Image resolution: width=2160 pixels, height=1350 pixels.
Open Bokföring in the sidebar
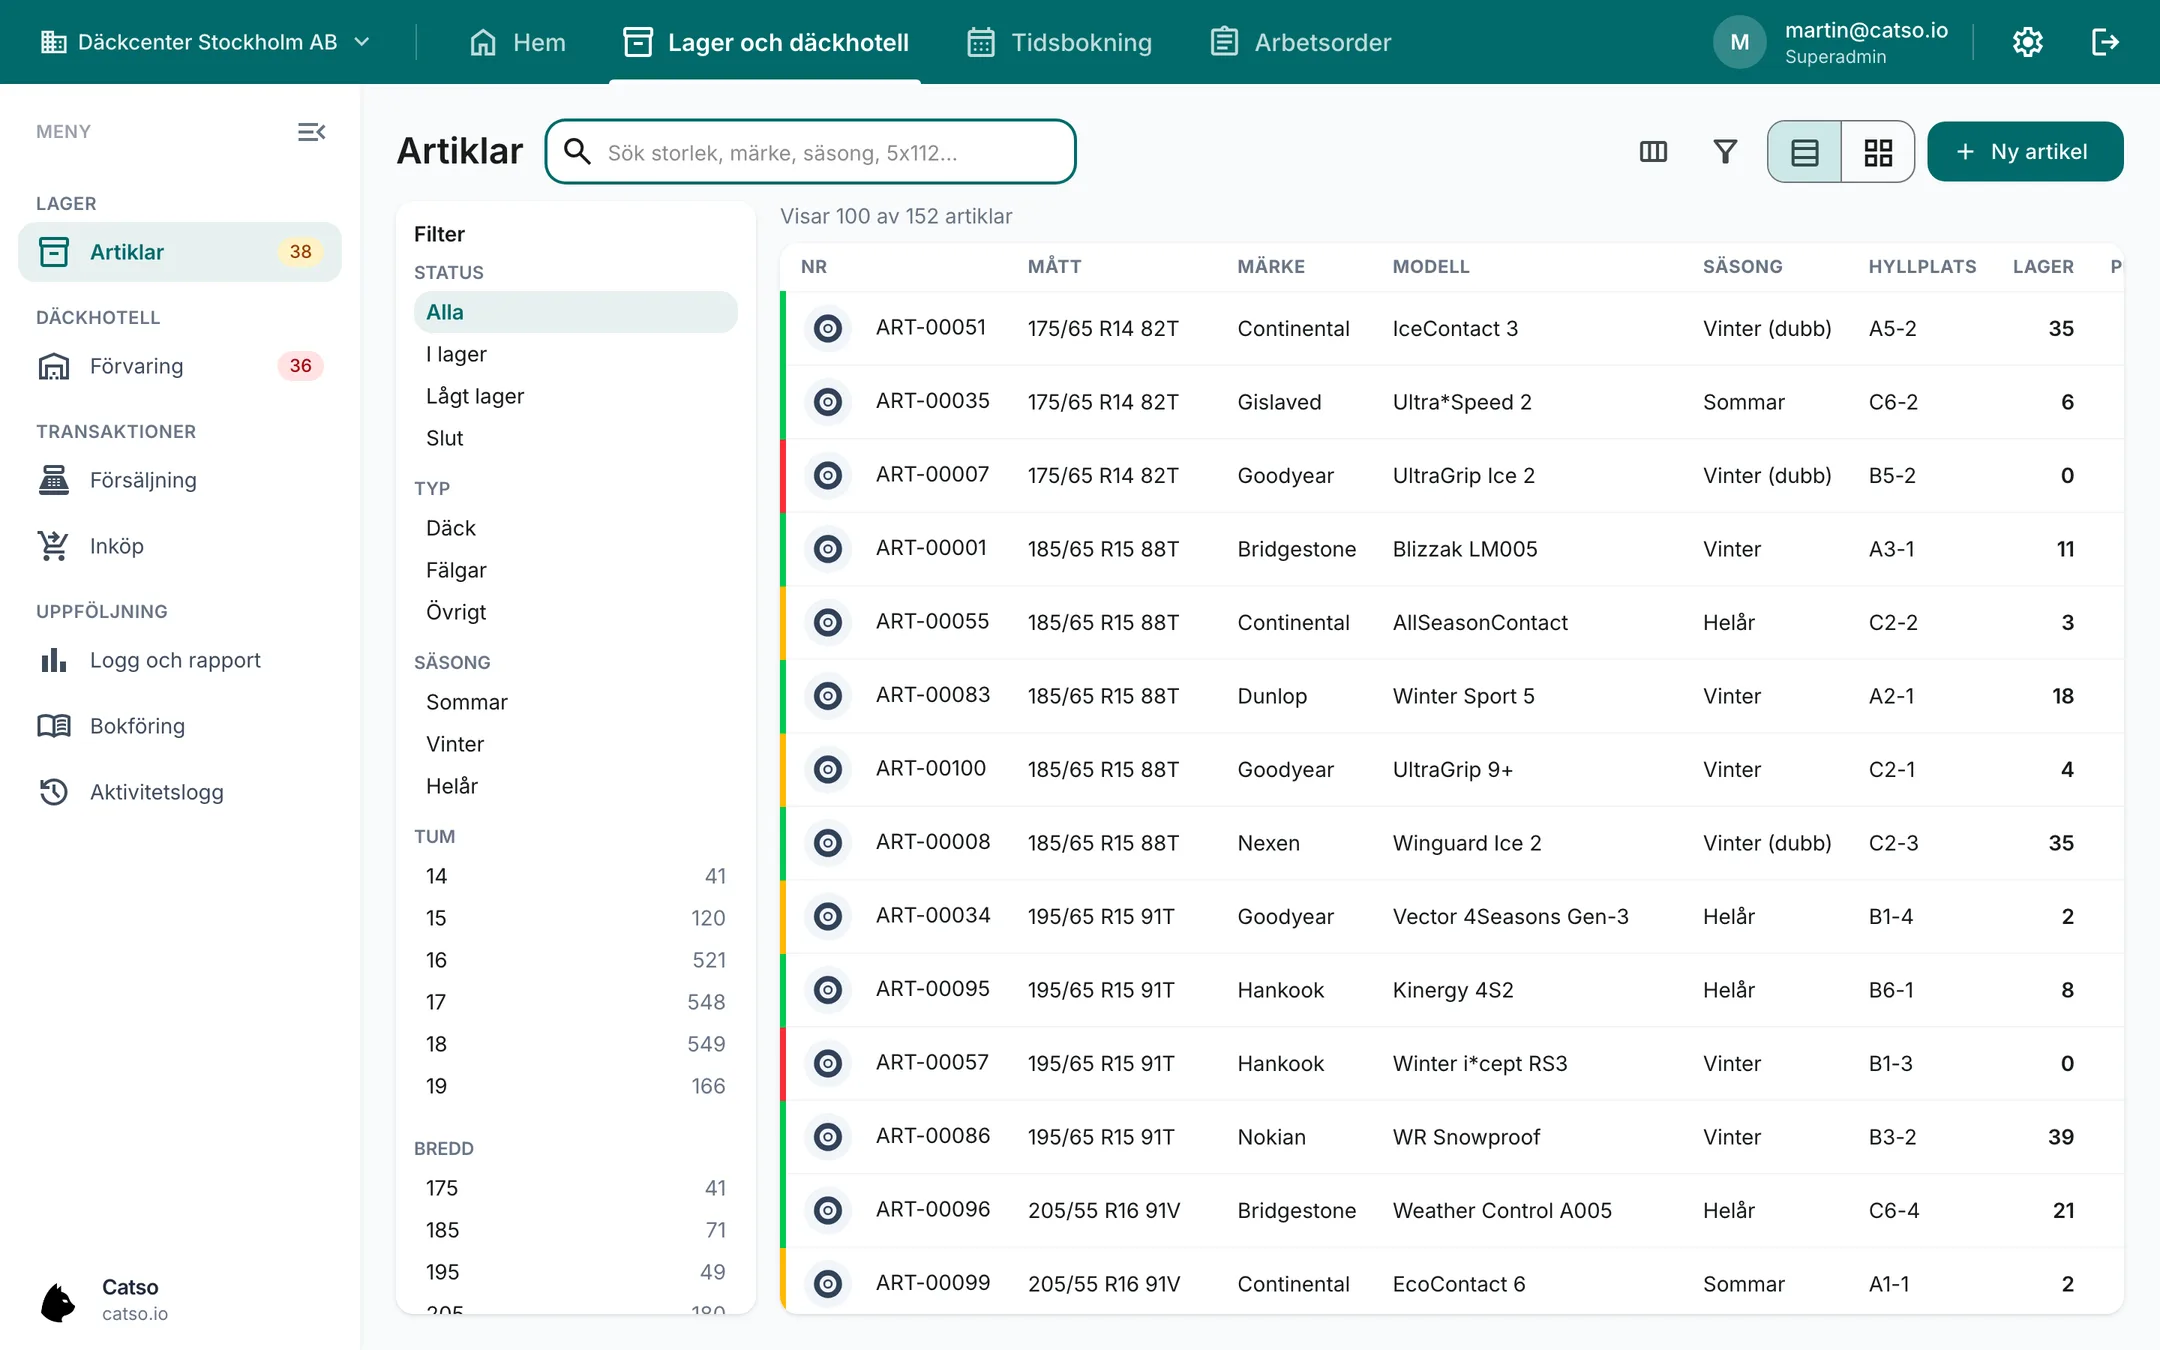tap(180, 726)
